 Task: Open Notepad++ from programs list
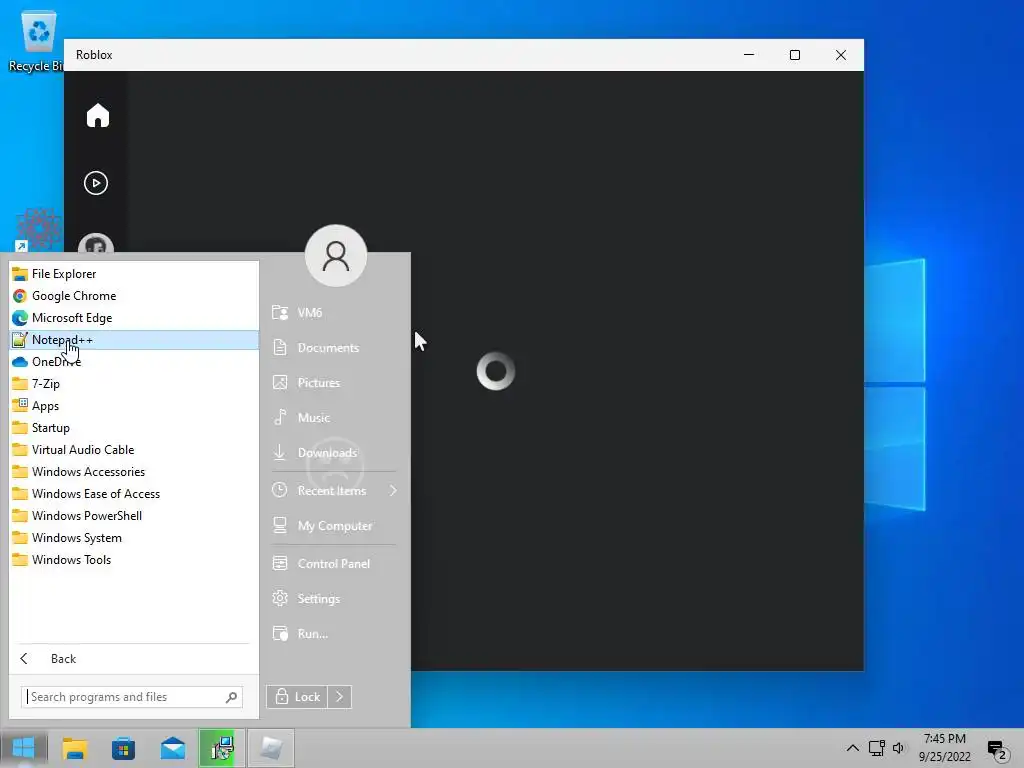(x=134, y=340)
